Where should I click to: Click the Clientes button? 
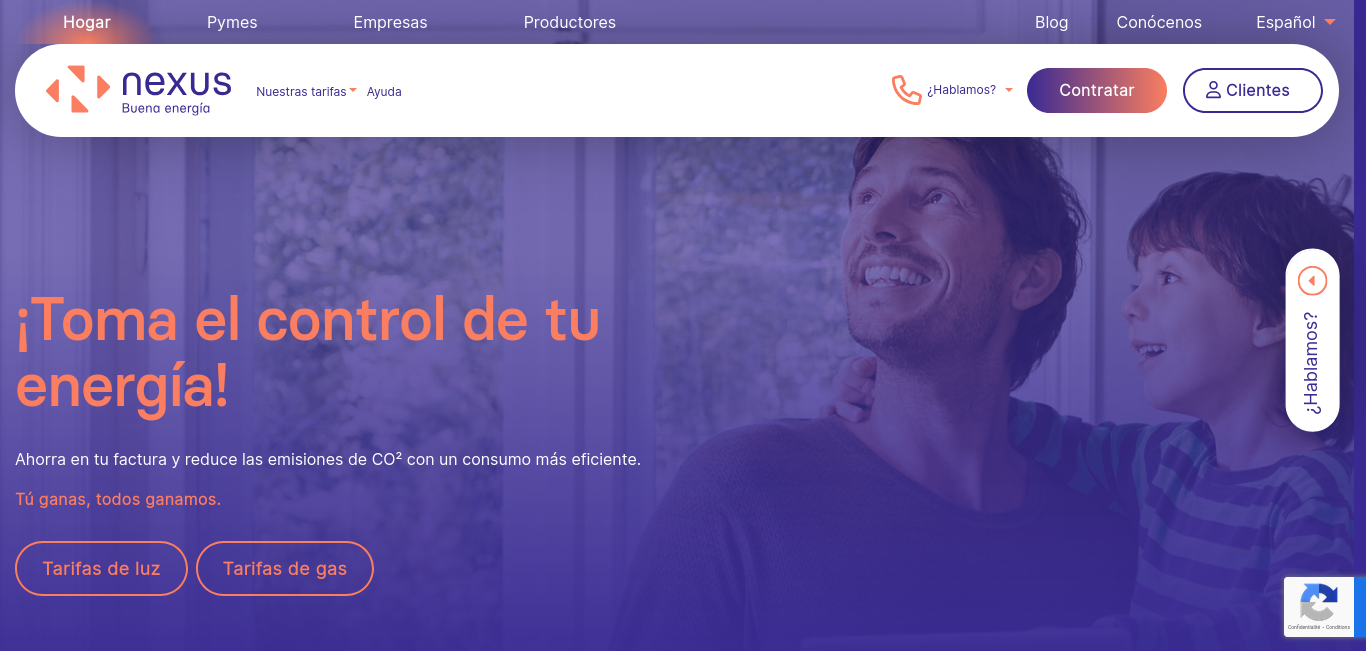click(x=1253, y=90)
